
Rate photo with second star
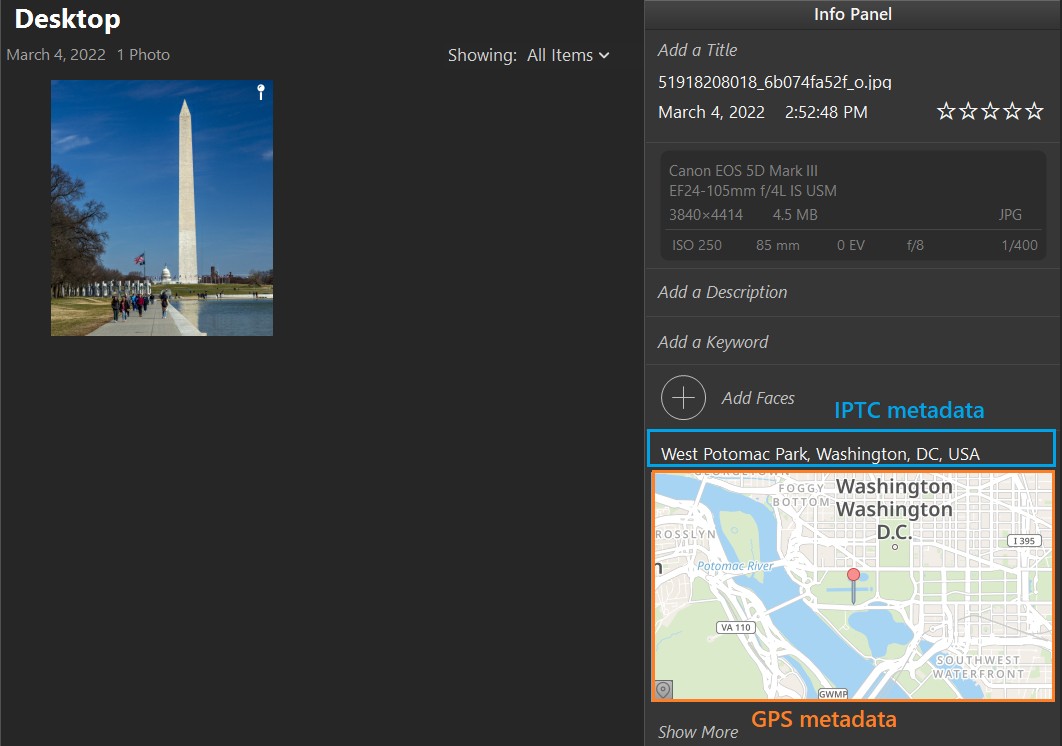click(969, 111)
